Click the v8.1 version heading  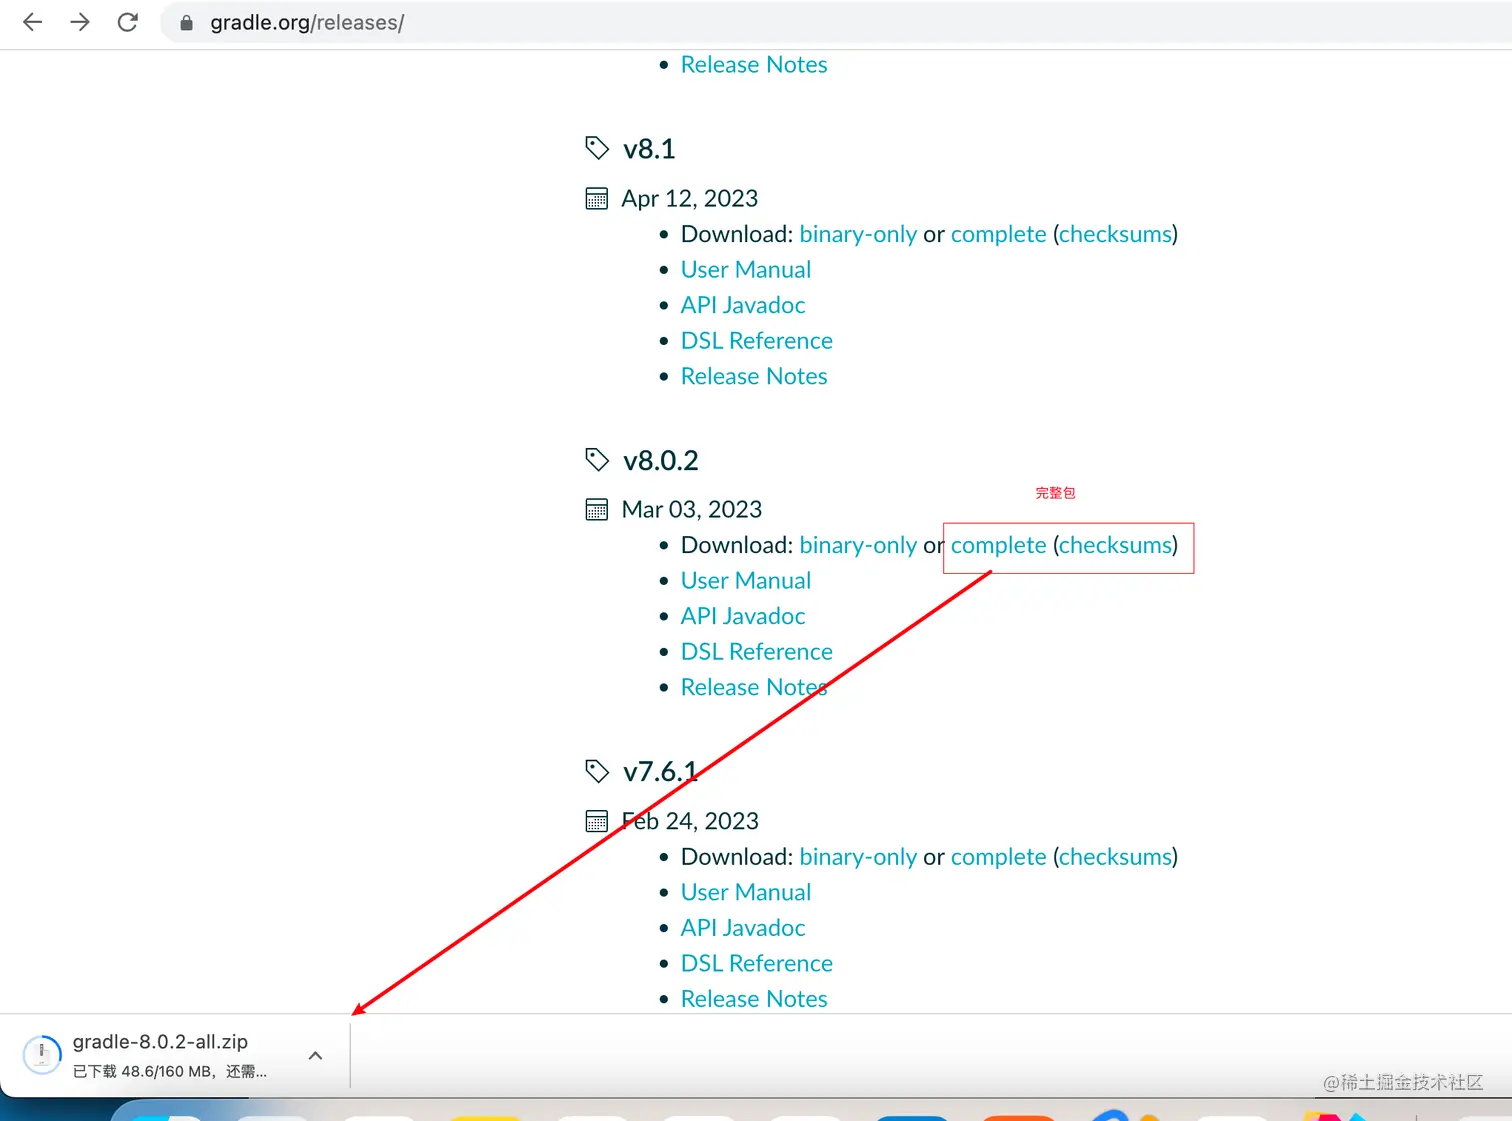pos(649,149)
